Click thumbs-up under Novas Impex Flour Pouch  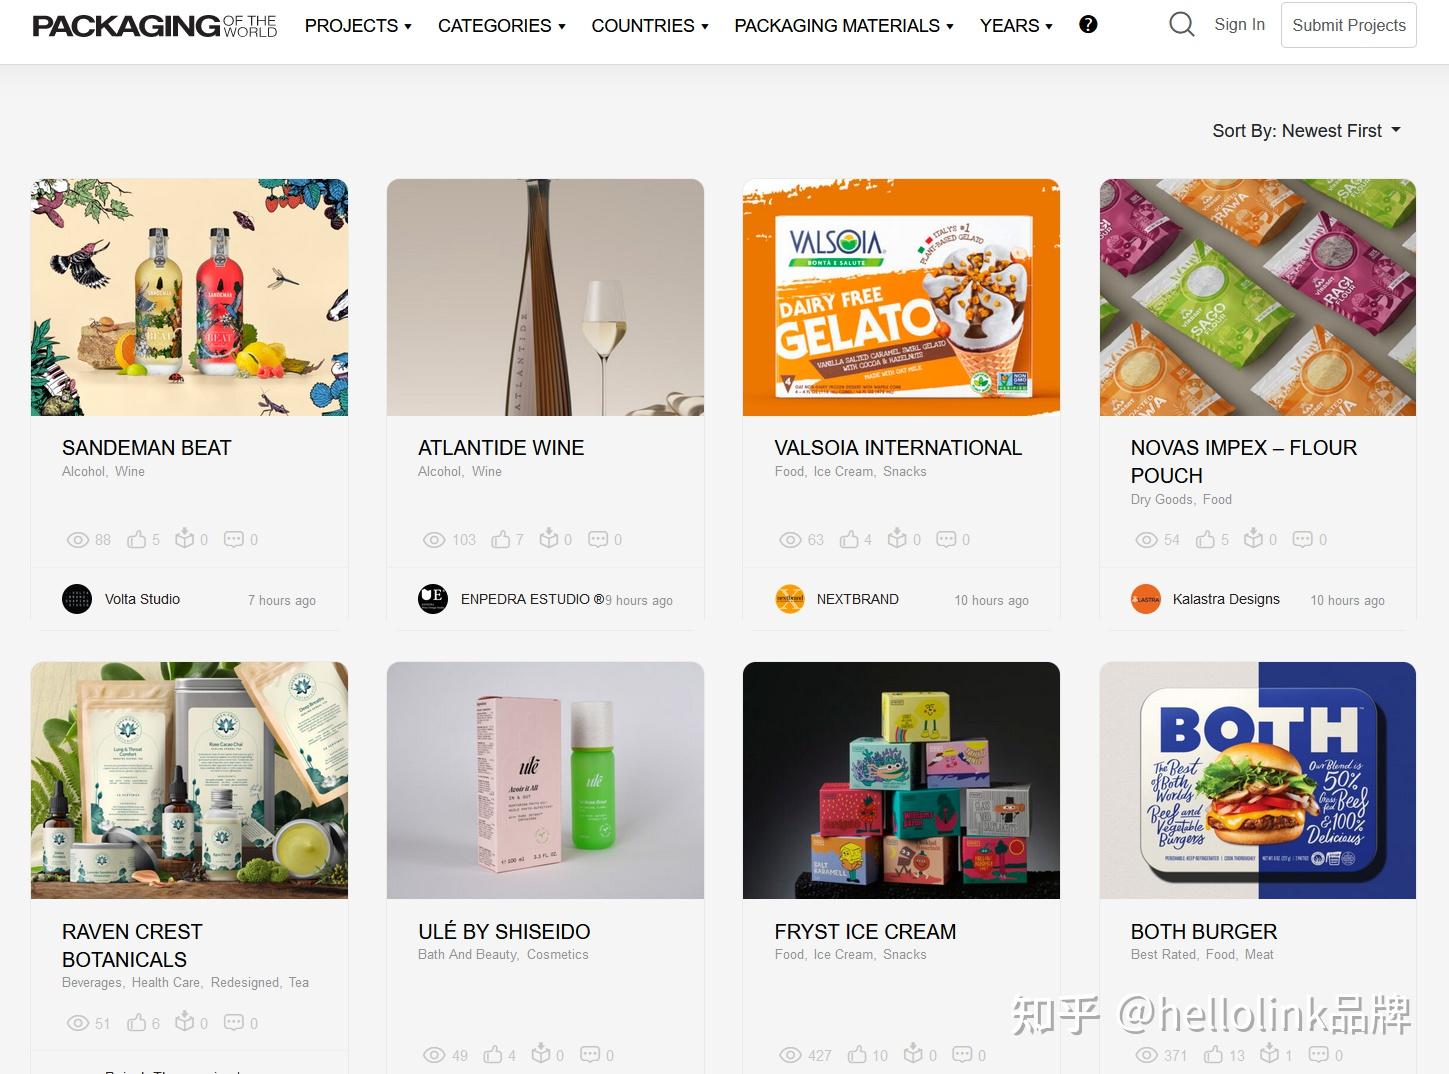point(1206,540)
